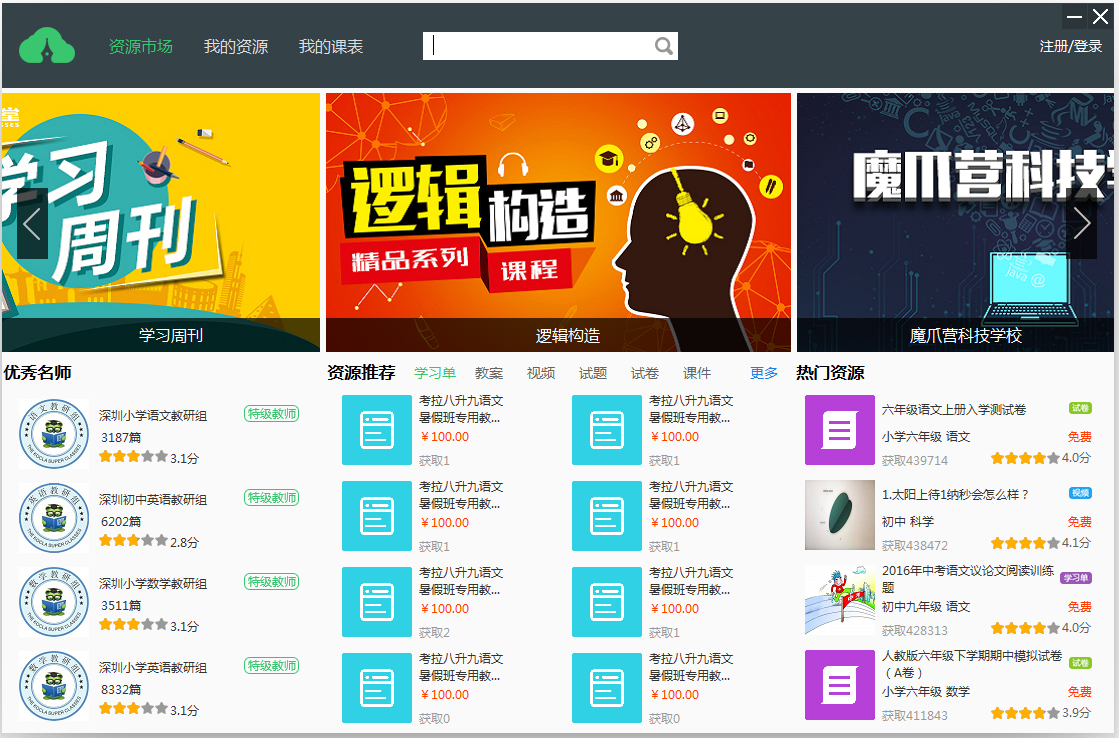The height and width of the screenshot is (738, 1119).
Task: Click 注册/登录 to sign in
Action: pyautogui.click(x=1070, y=47)
